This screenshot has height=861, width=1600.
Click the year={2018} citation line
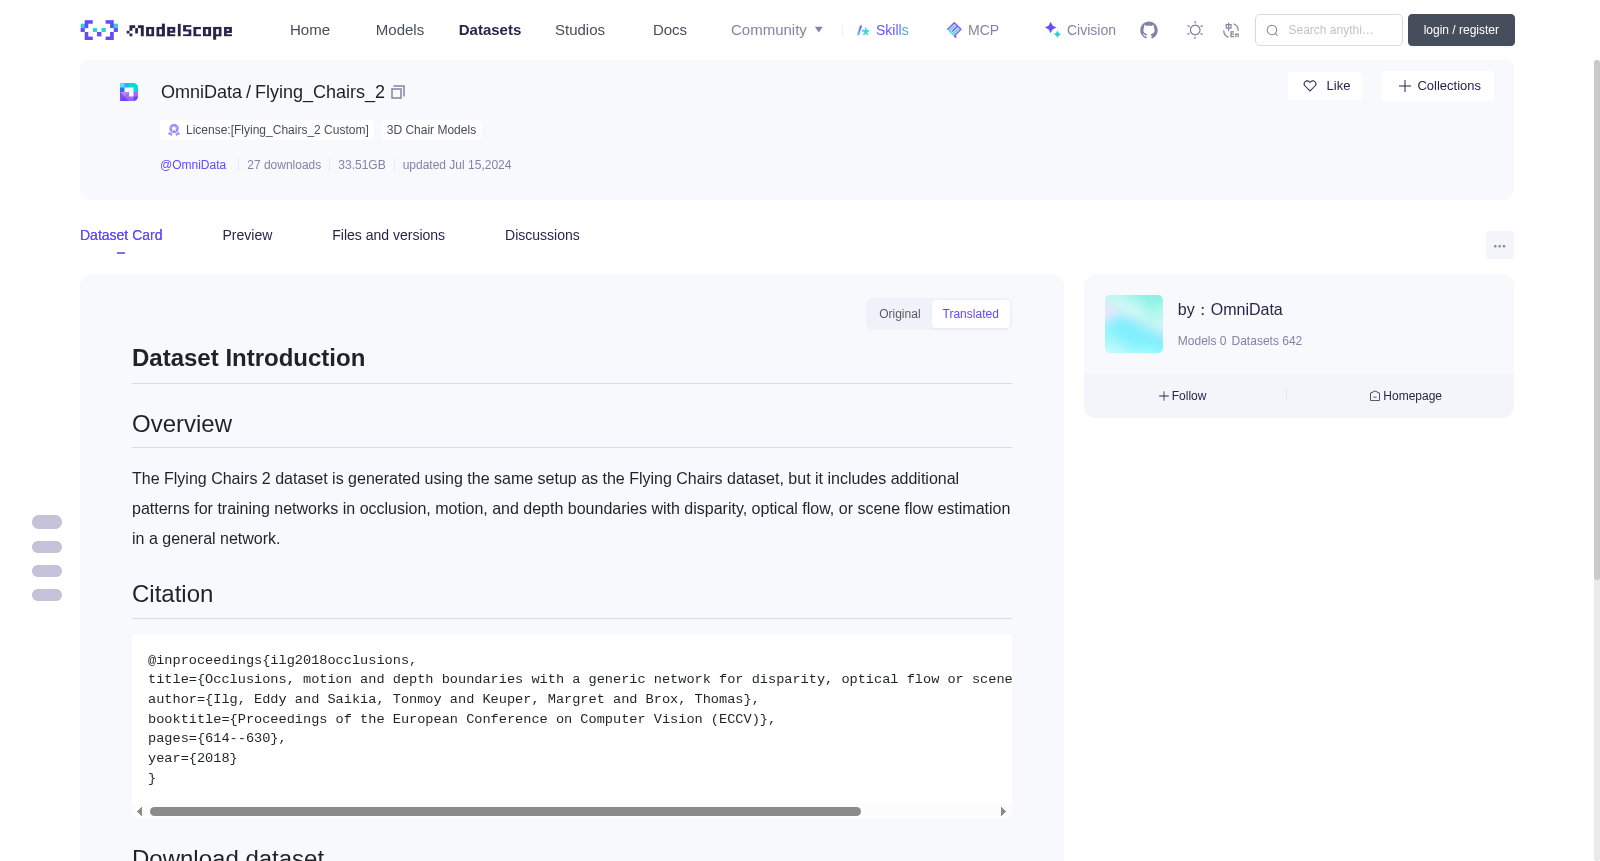click(193, 758)
